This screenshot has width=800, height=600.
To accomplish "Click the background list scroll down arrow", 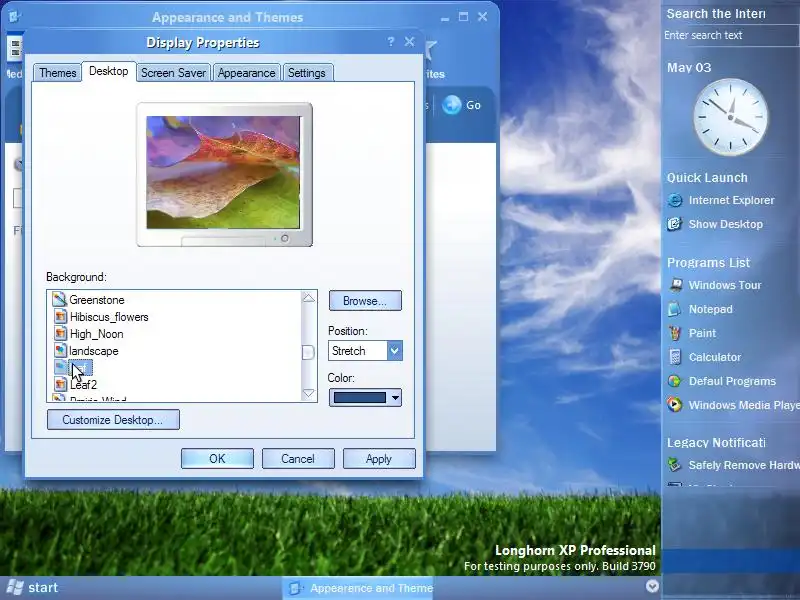I will (308, 393).
